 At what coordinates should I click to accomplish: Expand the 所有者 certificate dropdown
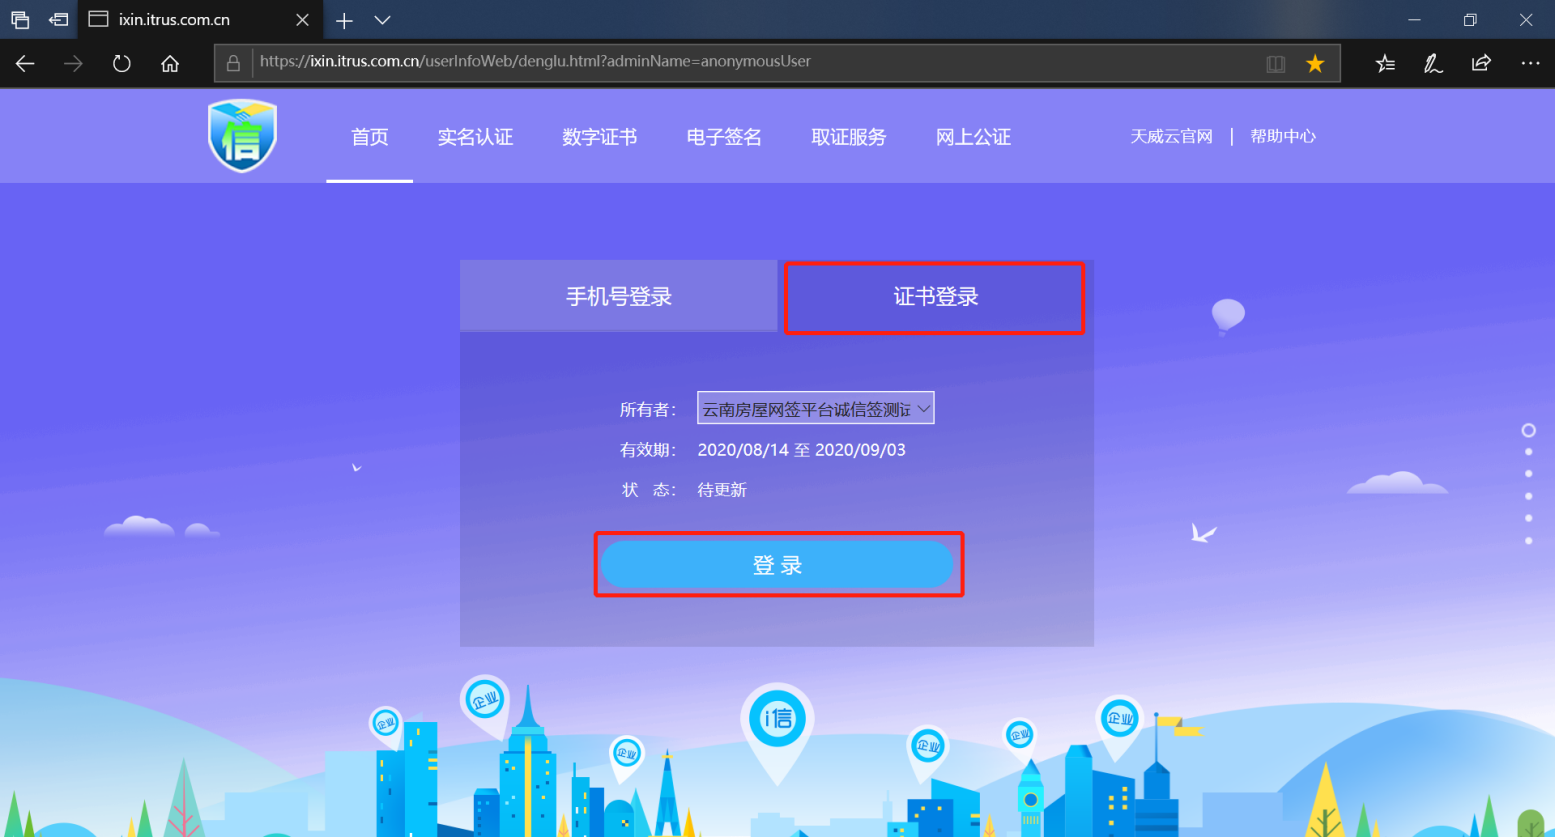pos(815,408)
